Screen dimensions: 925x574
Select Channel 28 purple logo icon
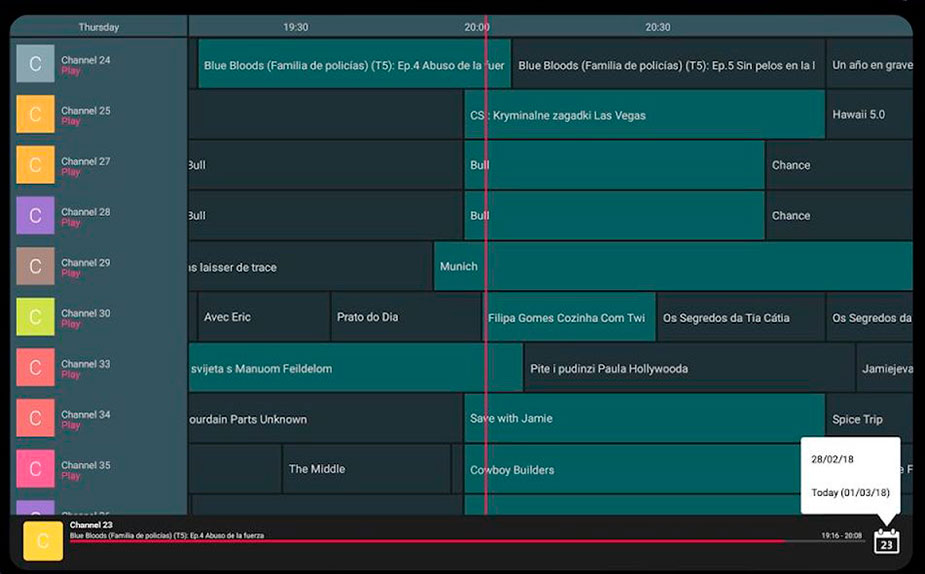tap(35, 215)
